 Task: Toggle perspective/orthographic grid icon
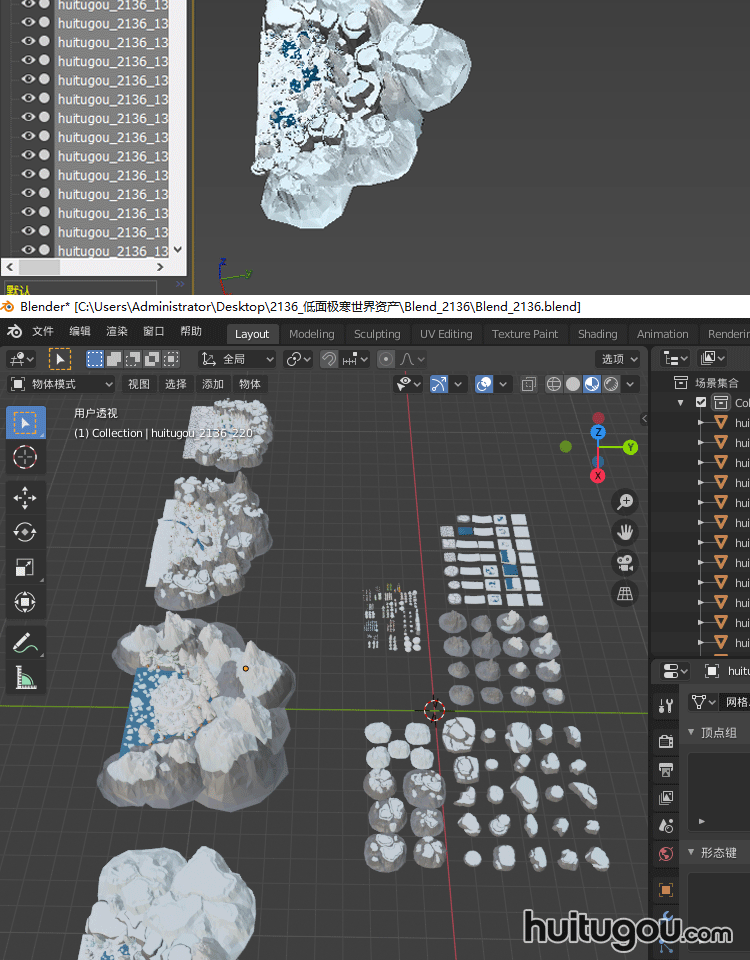pos(625,594)
